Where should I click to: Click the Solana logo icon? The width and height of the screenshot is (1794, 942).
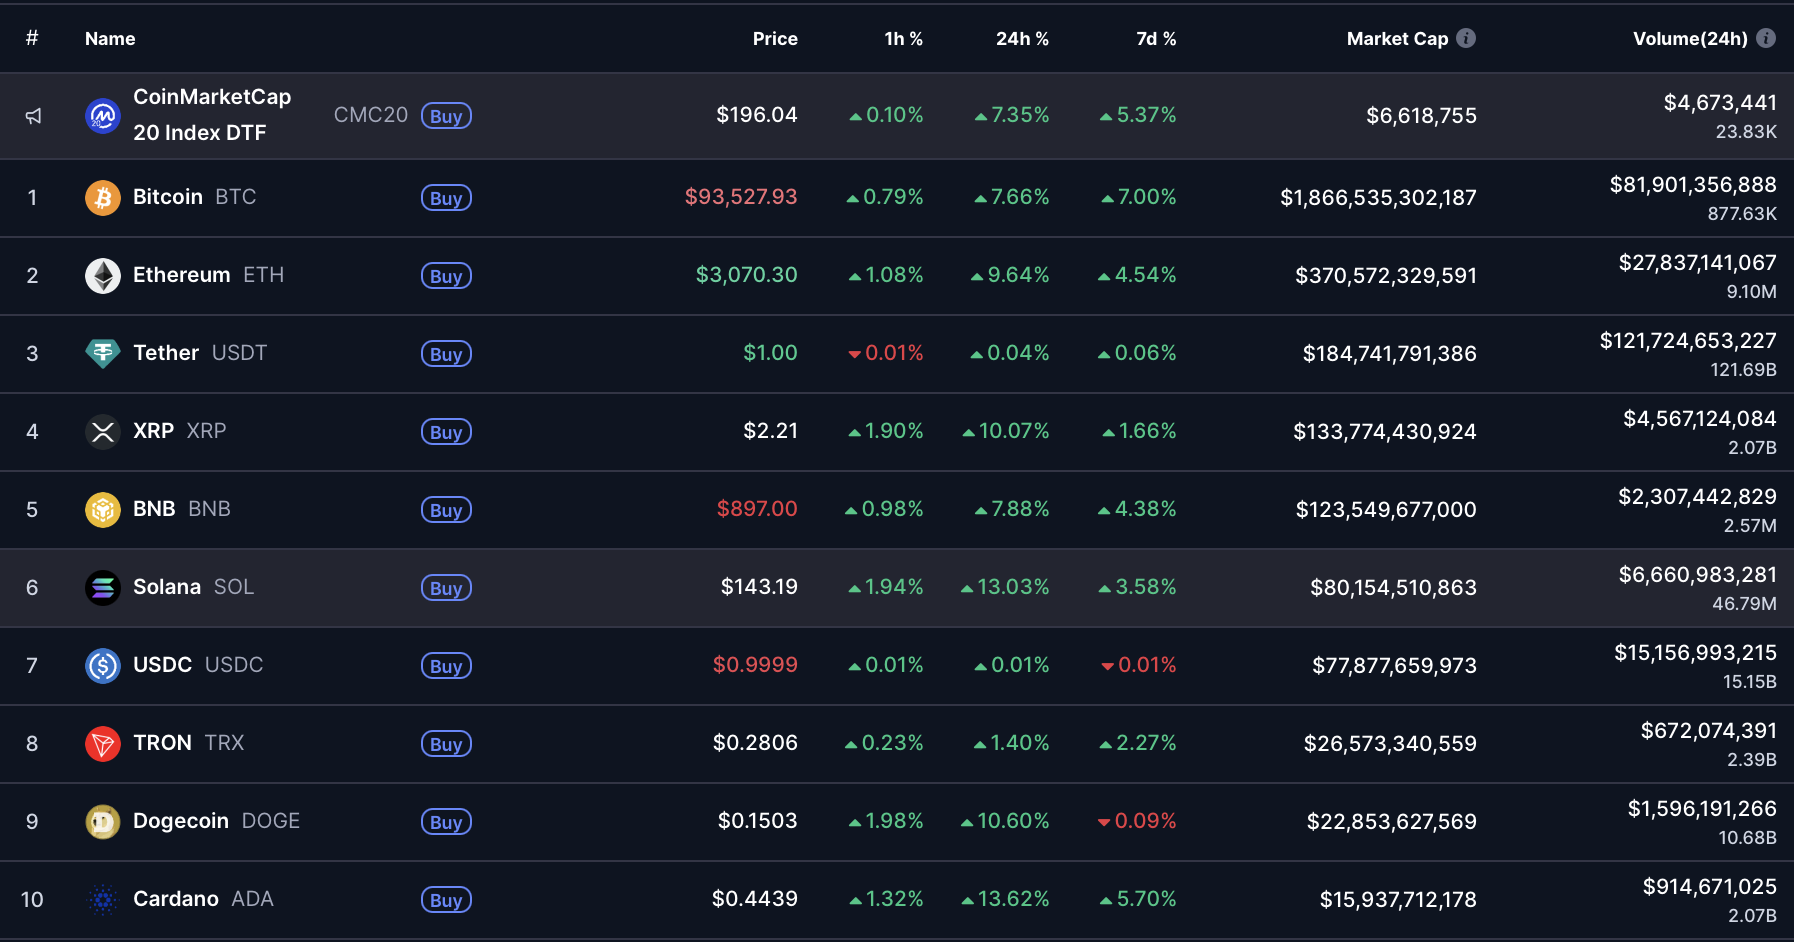(x=102, y=588)
